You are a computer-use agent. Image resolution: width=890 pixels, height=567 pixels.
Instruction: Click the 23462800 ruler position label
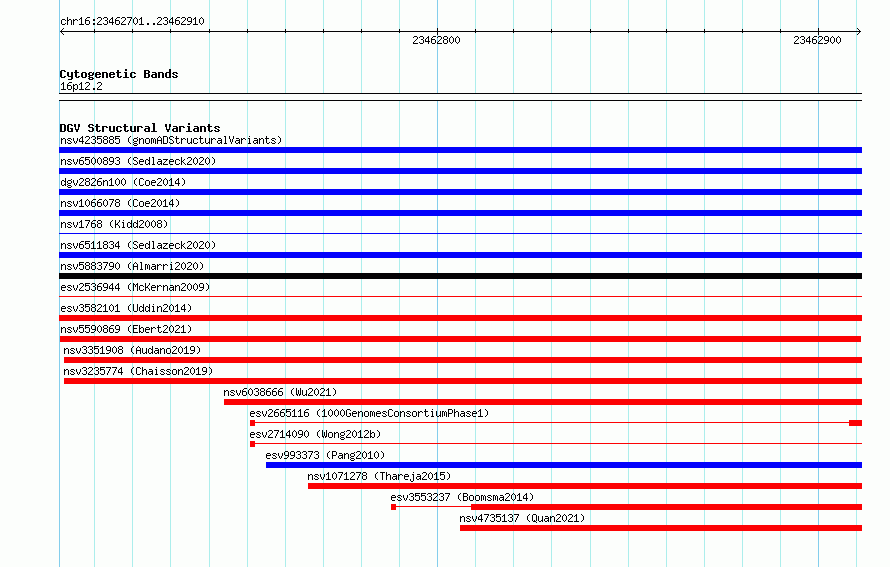[436, 40]
